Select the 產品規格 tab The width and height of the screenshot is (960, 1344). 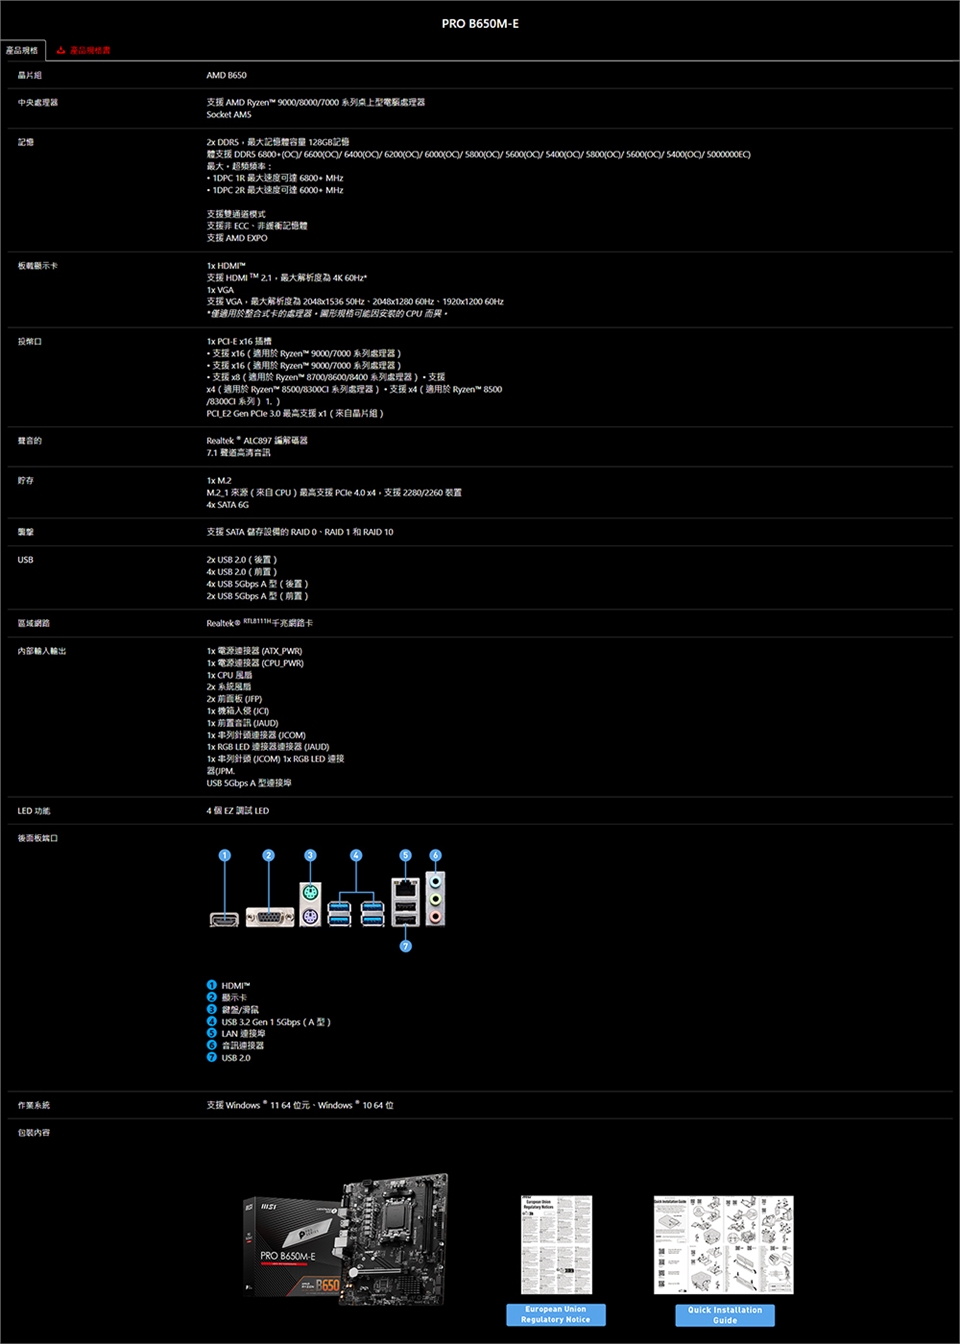tap(22, 50)
